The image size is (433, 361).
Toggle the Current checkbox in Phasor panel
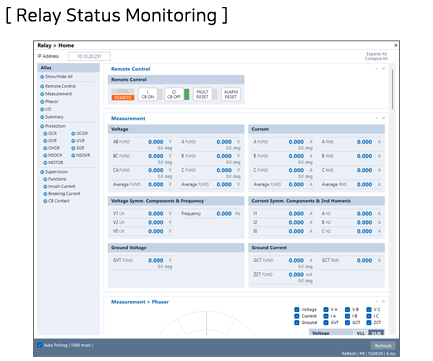coord(297,316)
